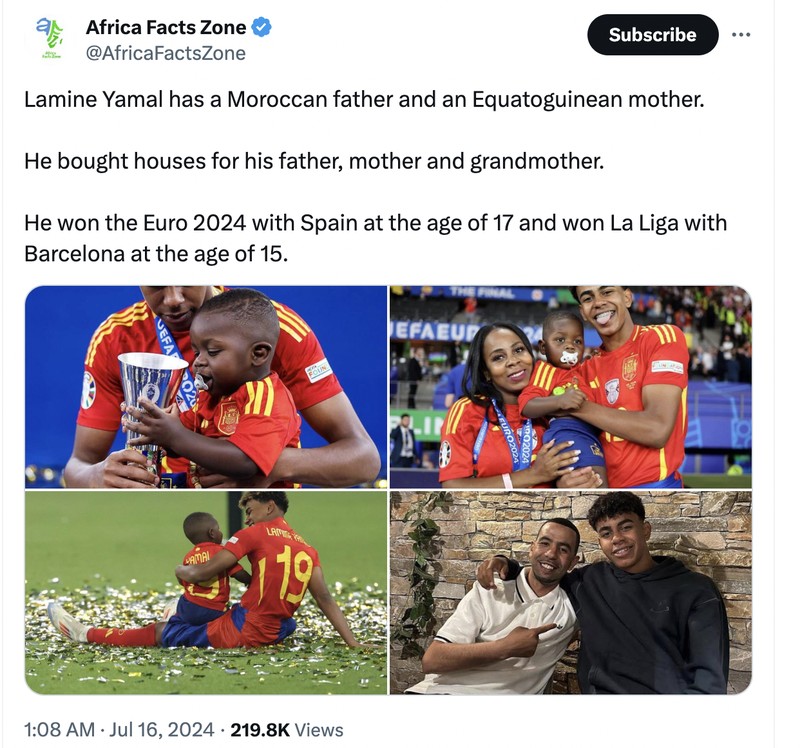Click the Views label

click(x=319, y=730)
